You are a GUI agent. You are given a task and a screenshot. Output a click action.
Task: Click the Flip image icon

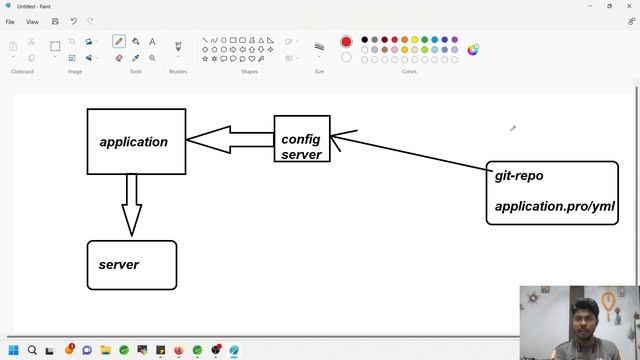coord(89,58)
